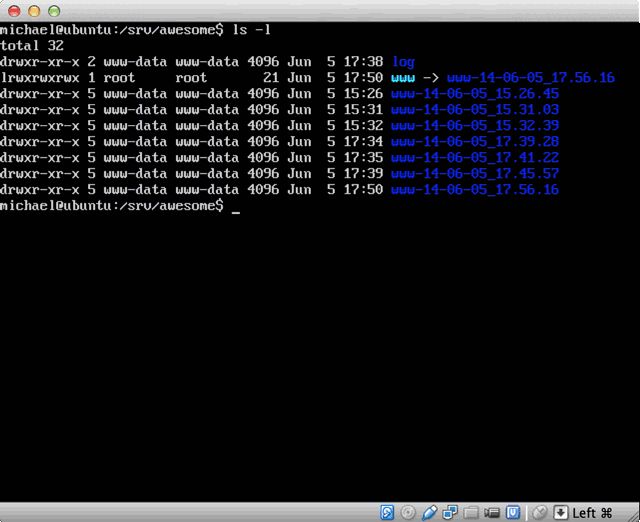Image resolution: width=640 pixels, height=522 pixels.
Task: Click directory 'www-14-06-05_15.26.45'
Action: tap(475, 94)
